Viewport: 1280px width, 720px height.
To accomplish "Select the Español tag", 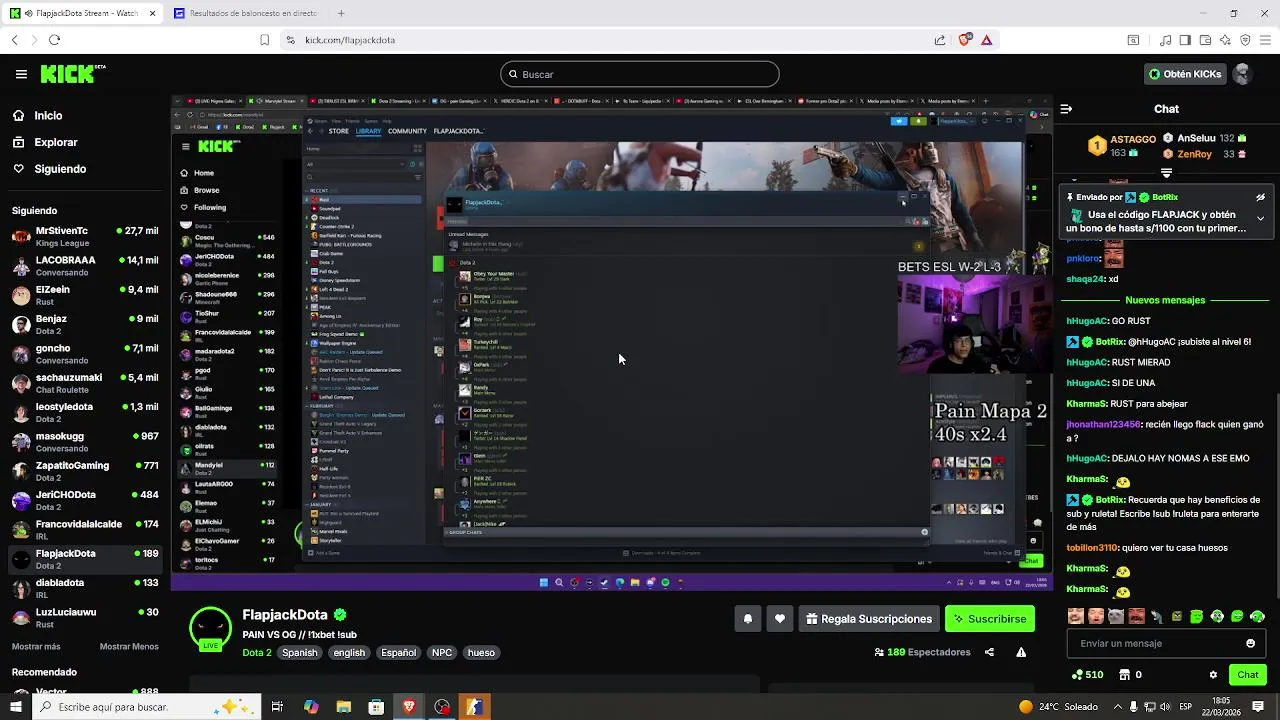I will point(398,652).
